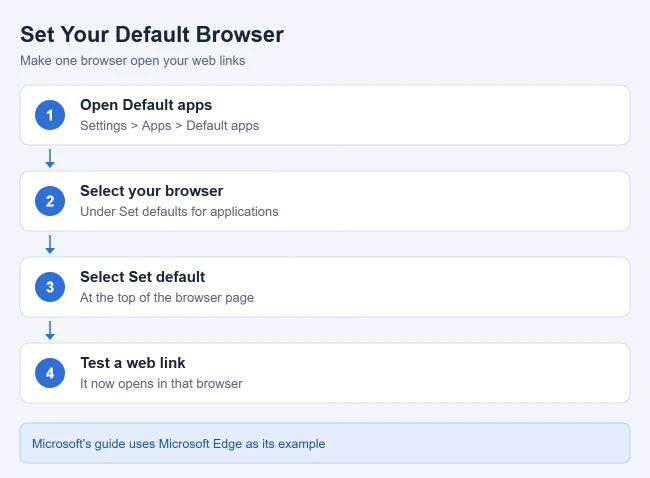650x478 pixels.
Task: Click "At the top of the browser page" text
Action: (167, 298)
